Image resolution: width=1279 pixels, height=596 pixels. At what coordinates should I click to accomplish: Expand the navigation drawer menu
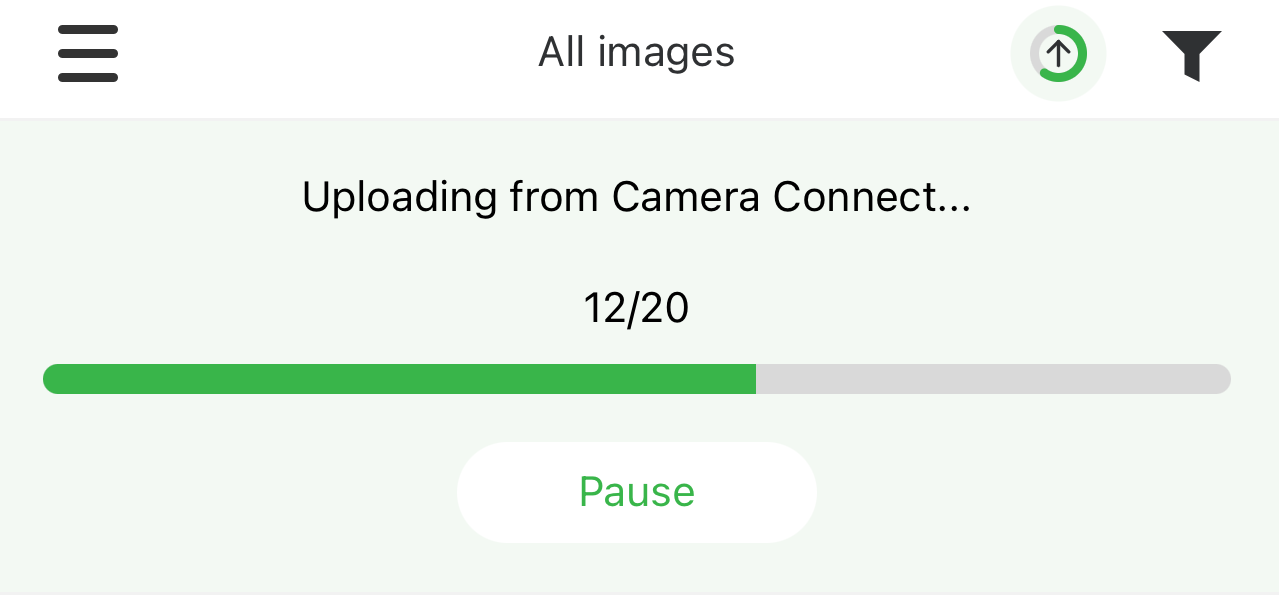[x=88, y=53]
